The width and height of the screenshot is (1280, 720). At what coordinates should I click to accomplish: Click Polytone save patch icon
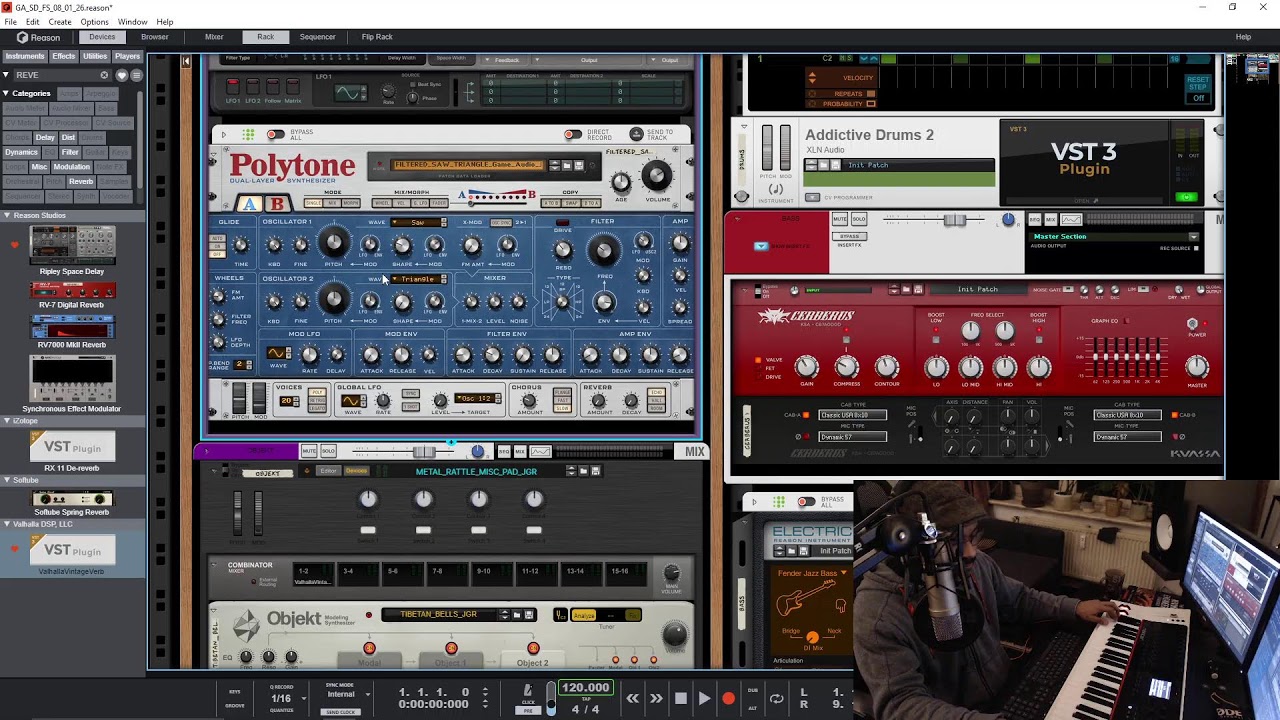[578, 165]
